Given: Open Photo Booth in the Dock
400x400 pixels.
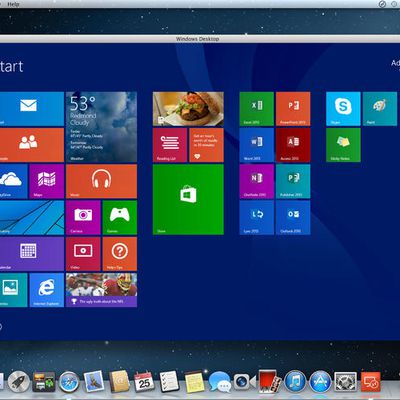Looking at the screenshot, I should (269, 381).
